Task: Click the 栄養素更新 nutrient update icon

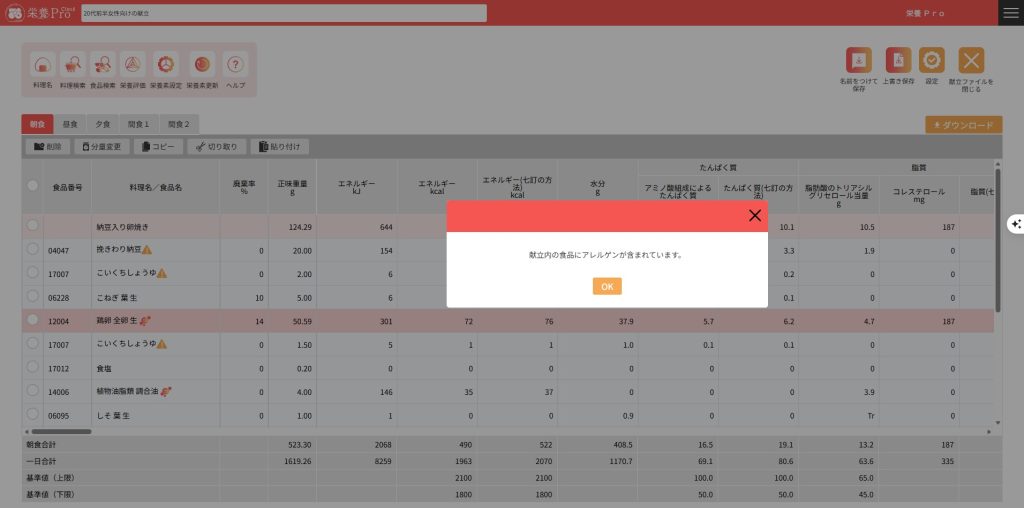Action: (202, 64)
